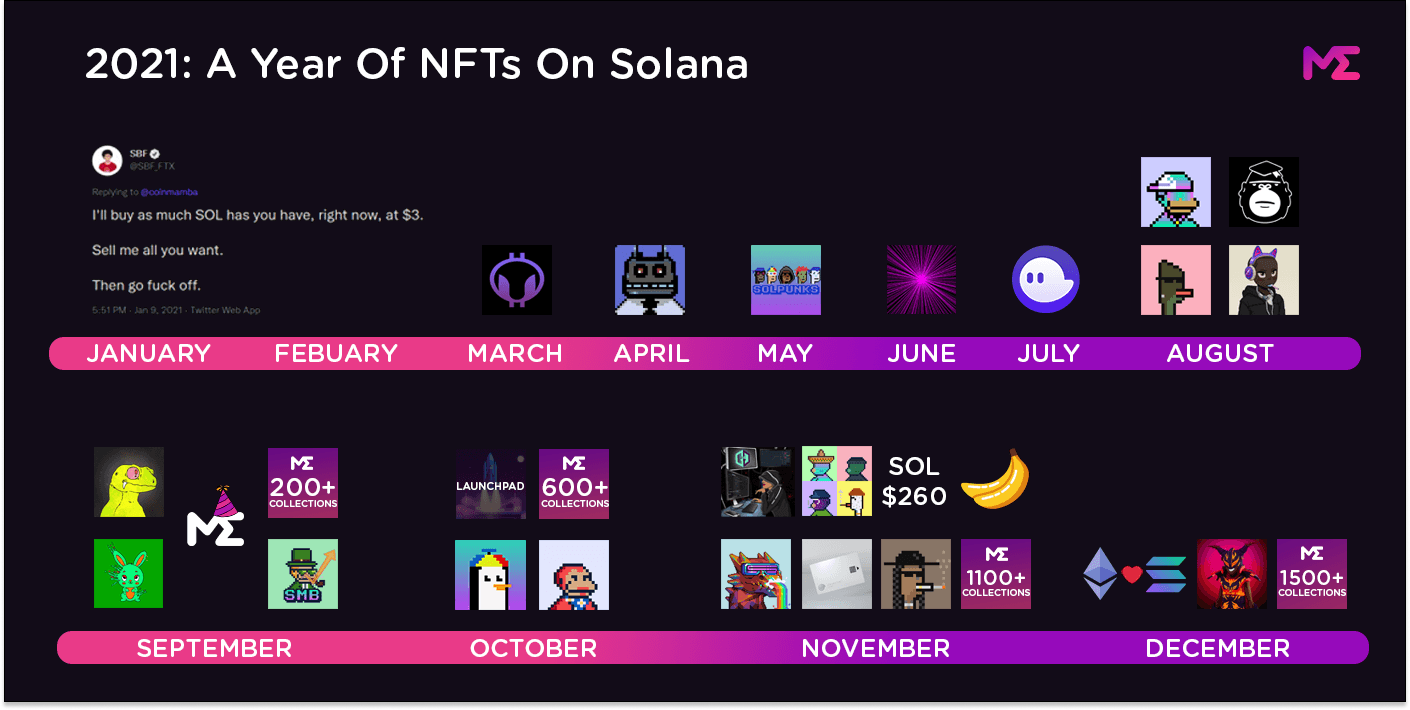Open the red demon artwork in December
The height and width of the screenshot is (710, 1410).
click(x=1232, y=574)
